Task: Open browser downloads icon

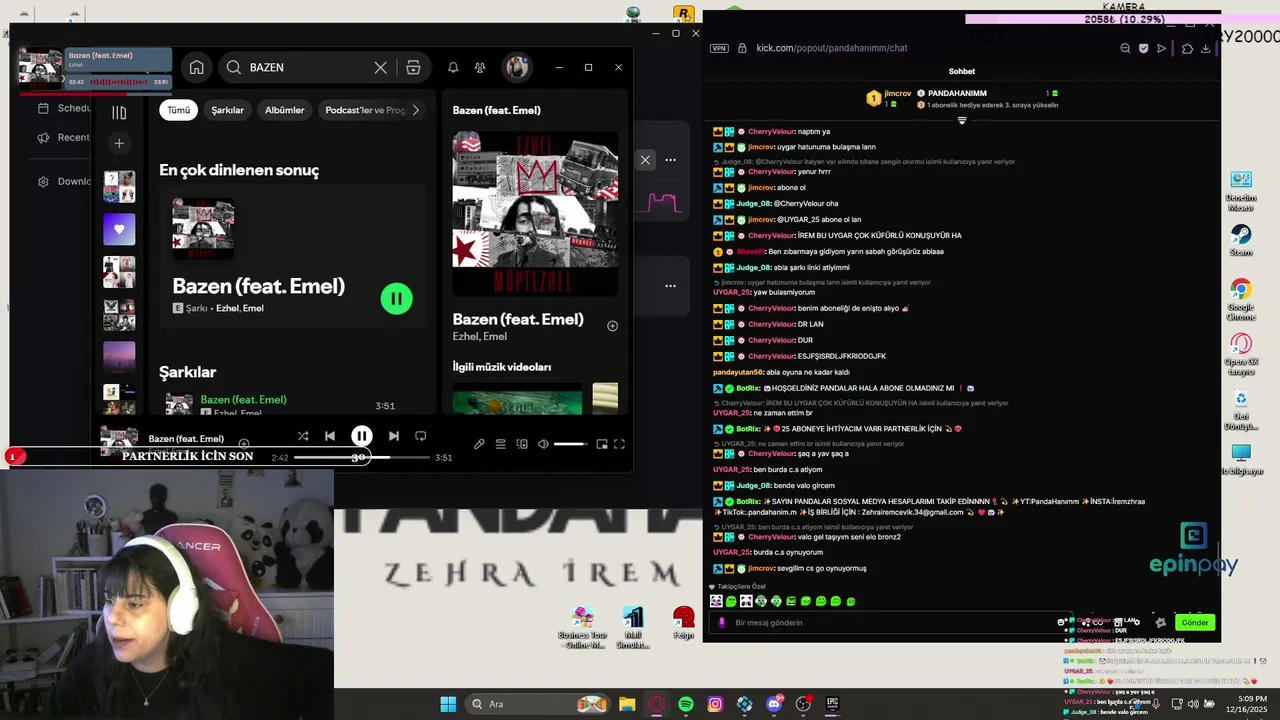Action: (x=1205, y=48)
